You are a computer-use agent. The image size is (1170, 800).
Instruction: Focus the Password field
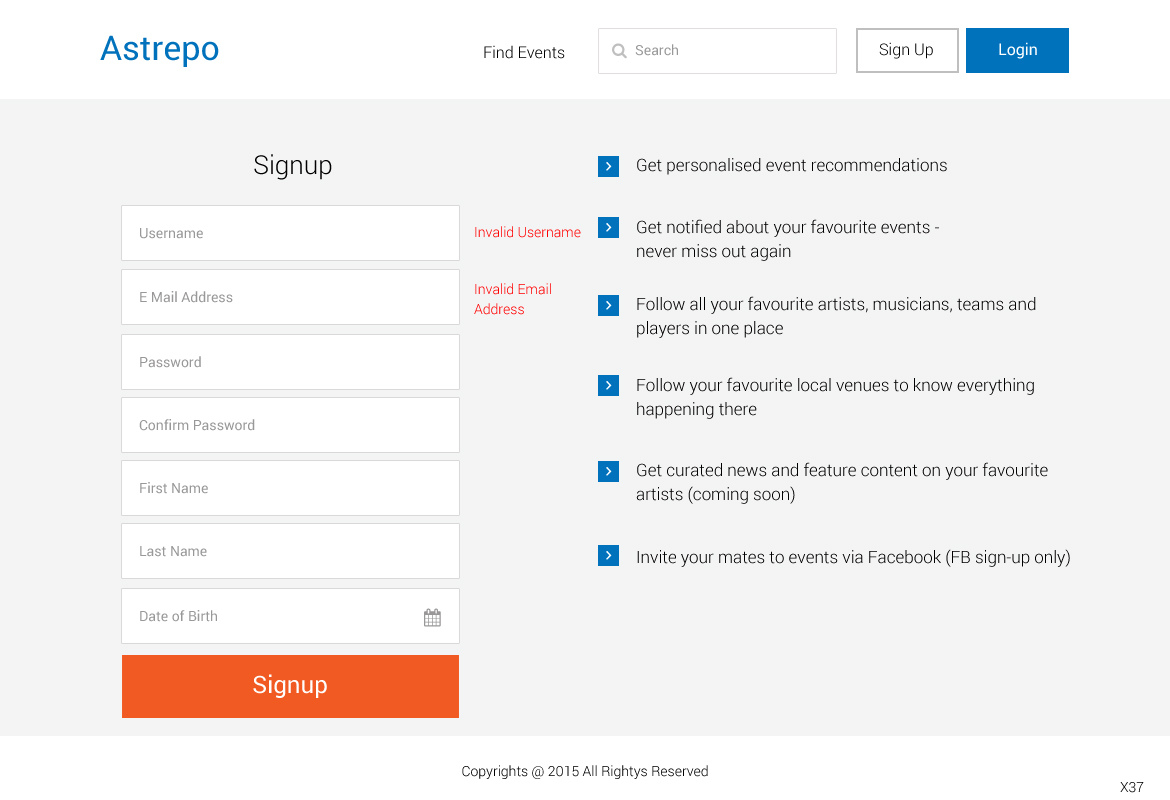290,362
